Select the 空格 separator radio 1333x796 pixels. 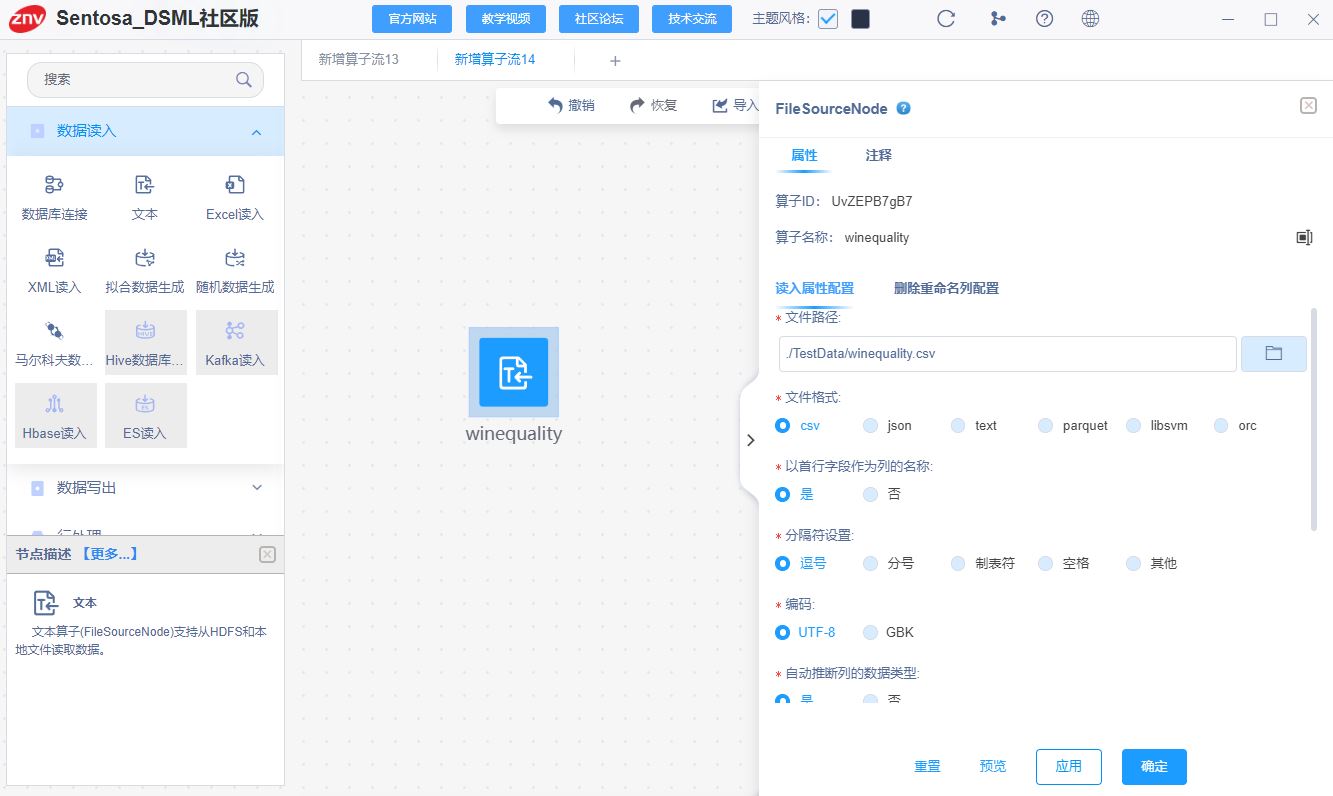point(1045,563)
